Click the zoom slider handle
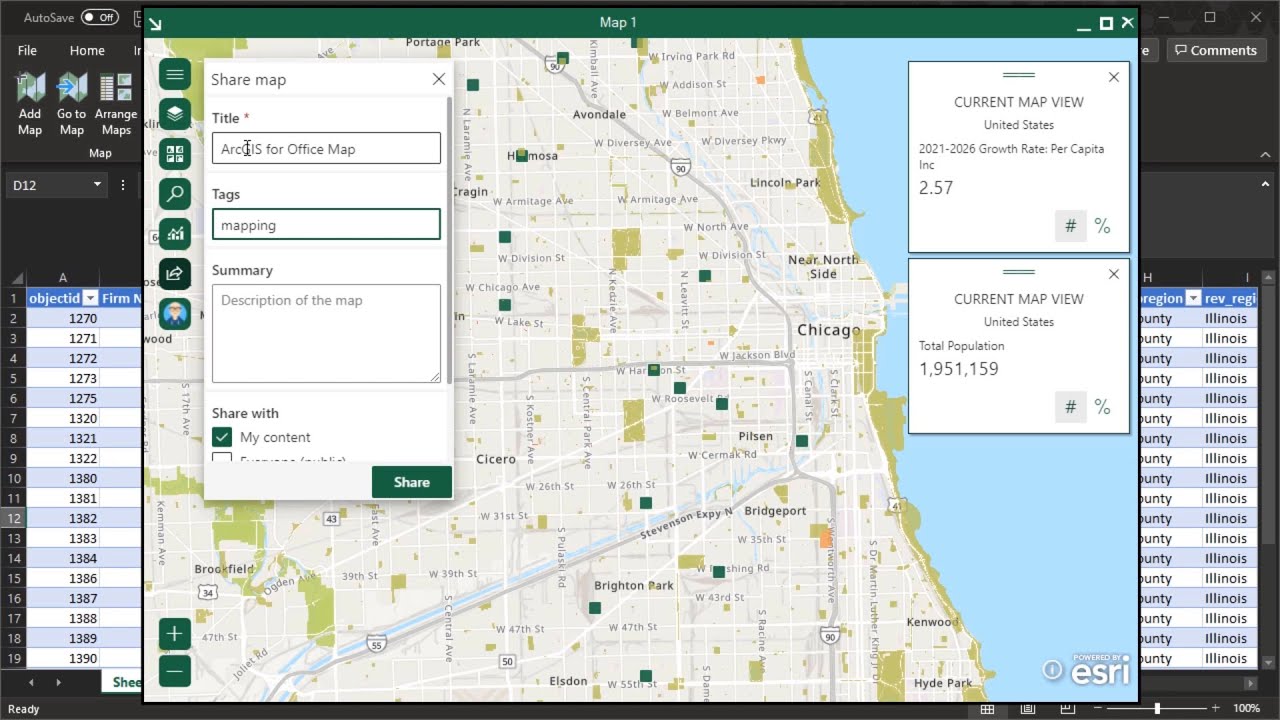This screenshot has width=1280, height=720. (x=1157, y=709)
